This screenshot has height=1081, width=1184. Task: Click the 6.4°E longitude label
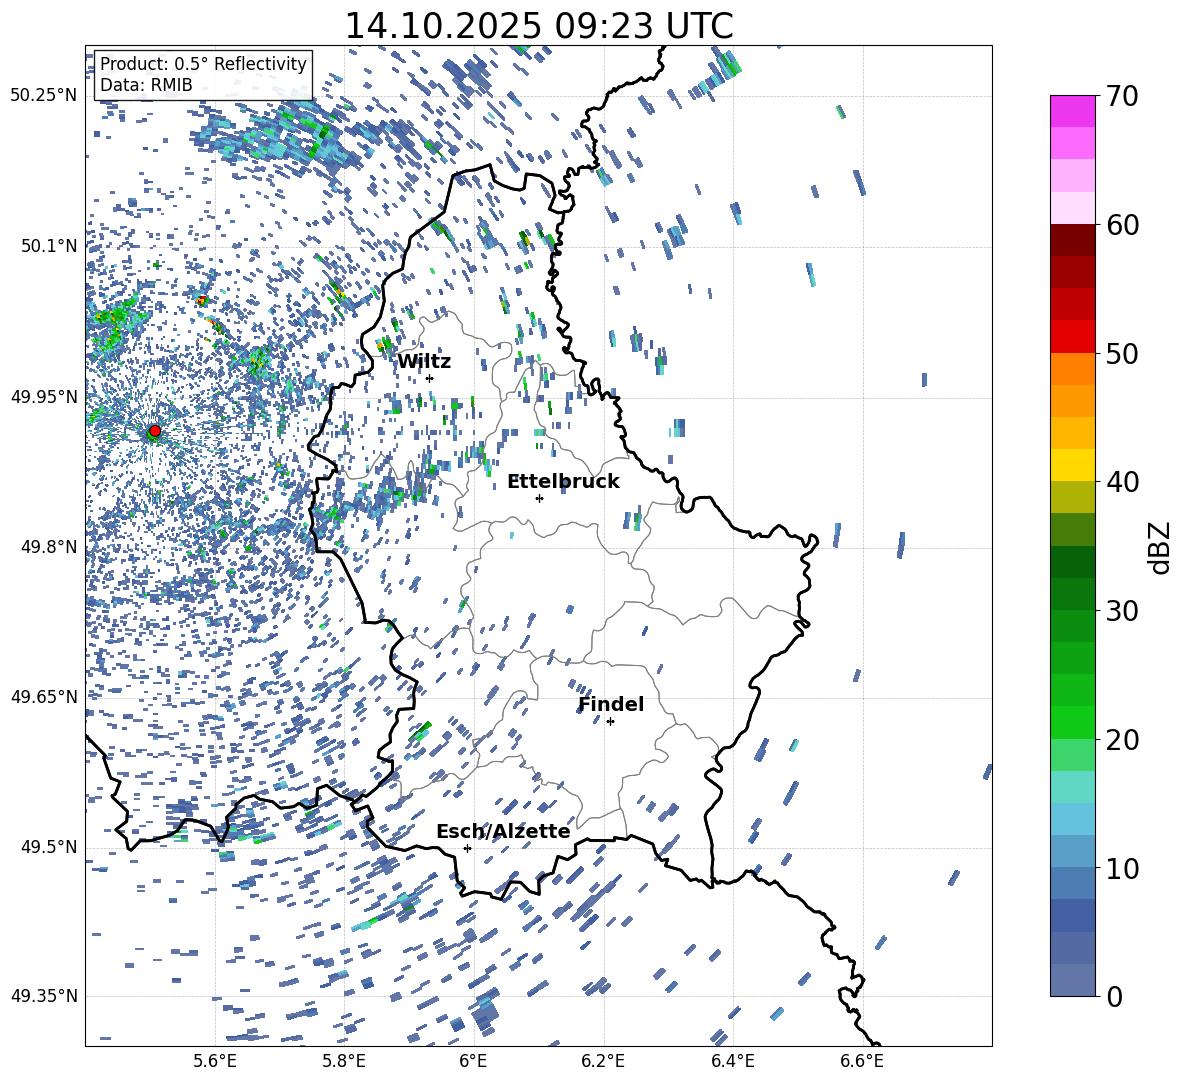coord(732,1061)
